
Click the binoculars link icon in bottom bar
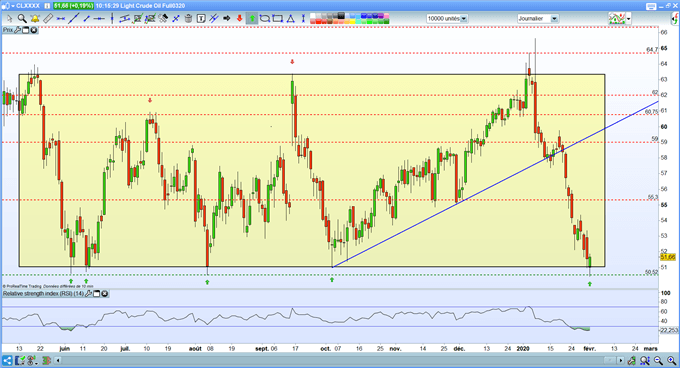click(x=632, y=360)
